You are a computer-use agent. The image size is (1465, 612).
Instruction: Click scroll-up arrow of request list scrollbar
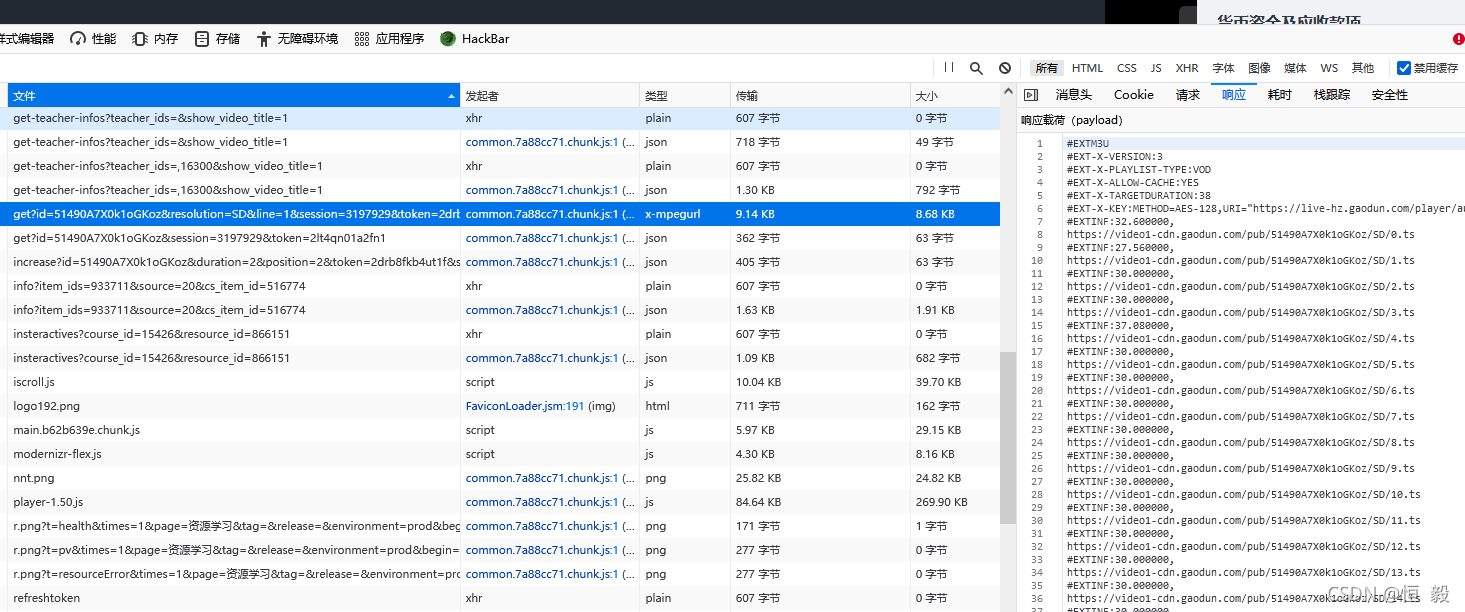[1008, 92]
